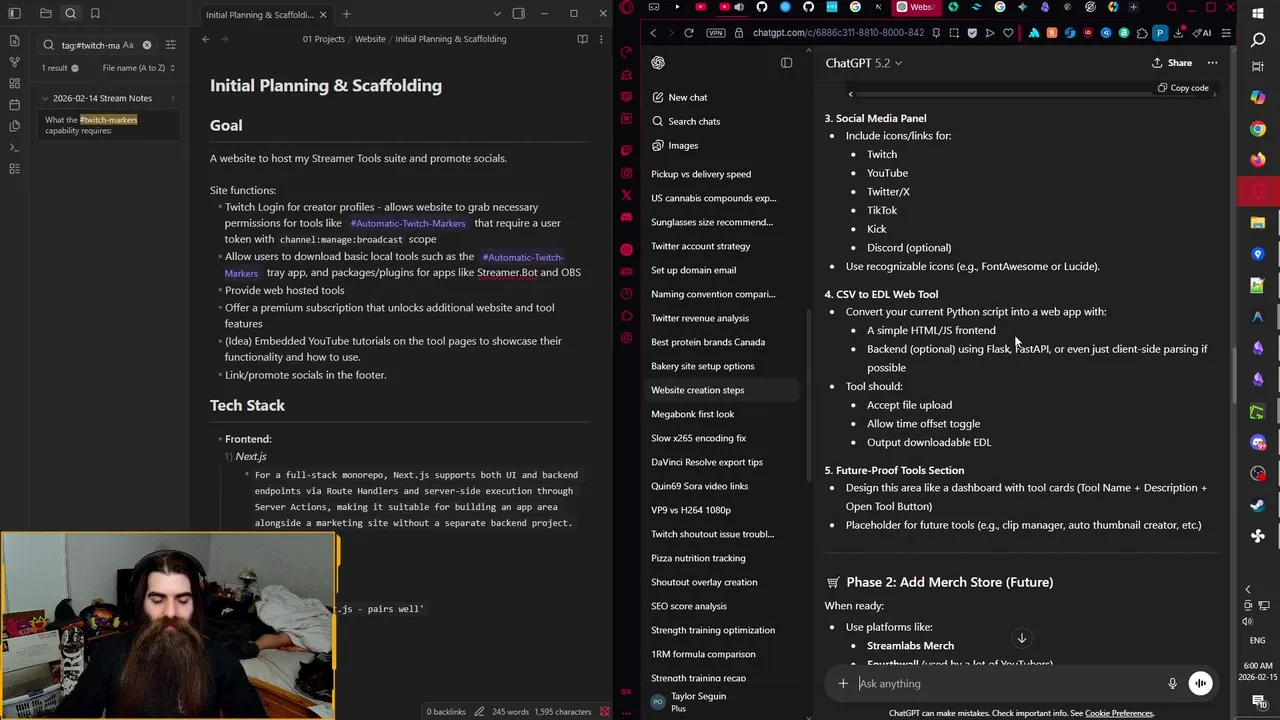Click Copy code button

point(1182,88)
